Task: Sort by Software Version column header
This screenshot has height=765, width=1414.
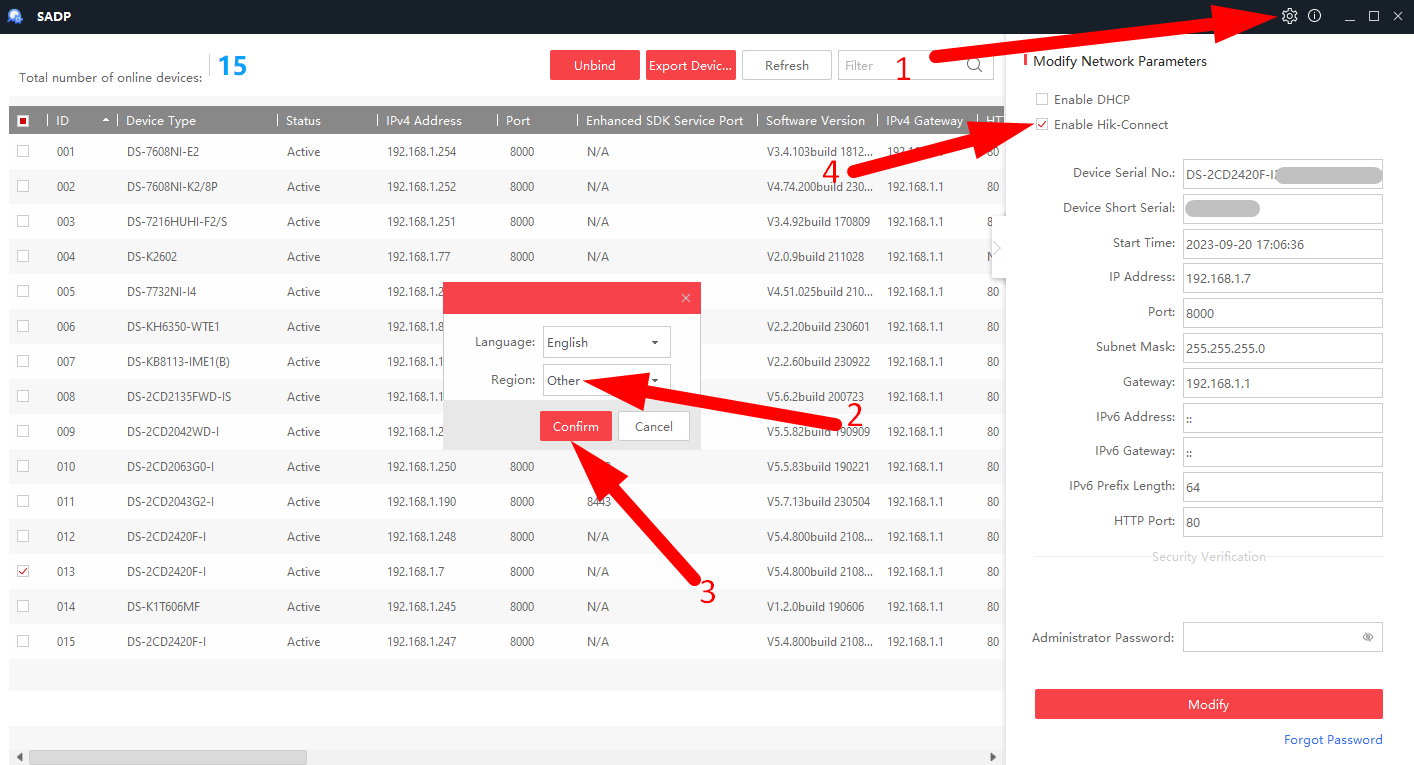Action: coord(815,121)
